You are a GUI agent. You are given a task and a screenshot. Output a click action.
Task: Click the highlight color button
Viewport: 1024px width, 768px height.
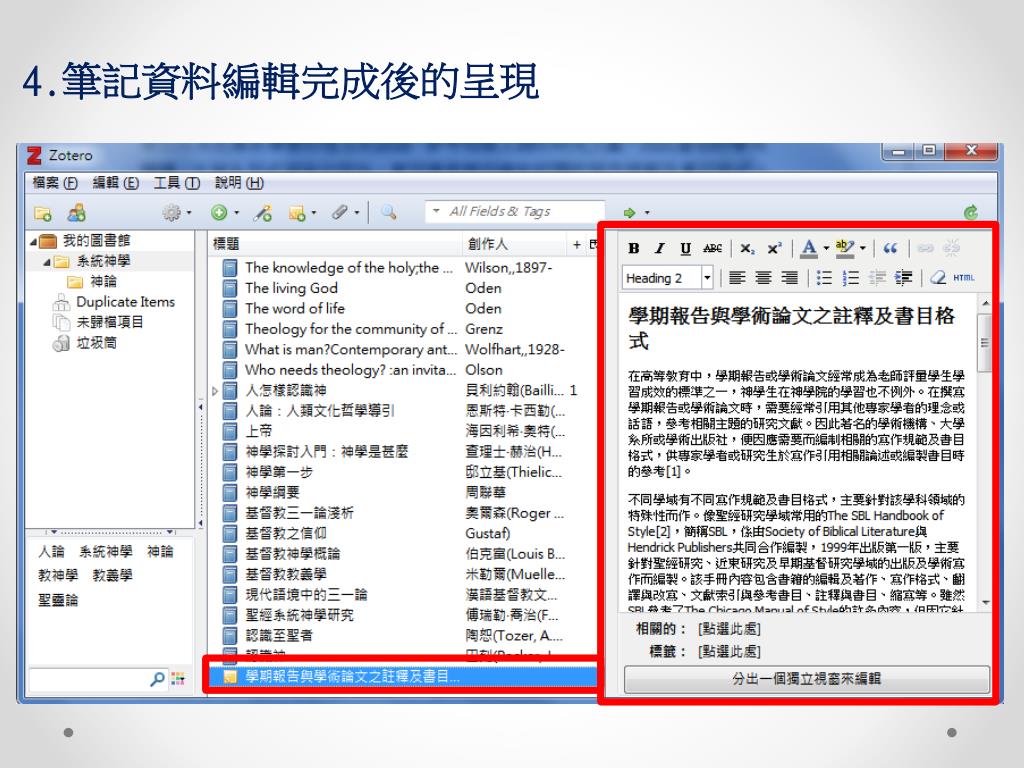coord(844,248)
